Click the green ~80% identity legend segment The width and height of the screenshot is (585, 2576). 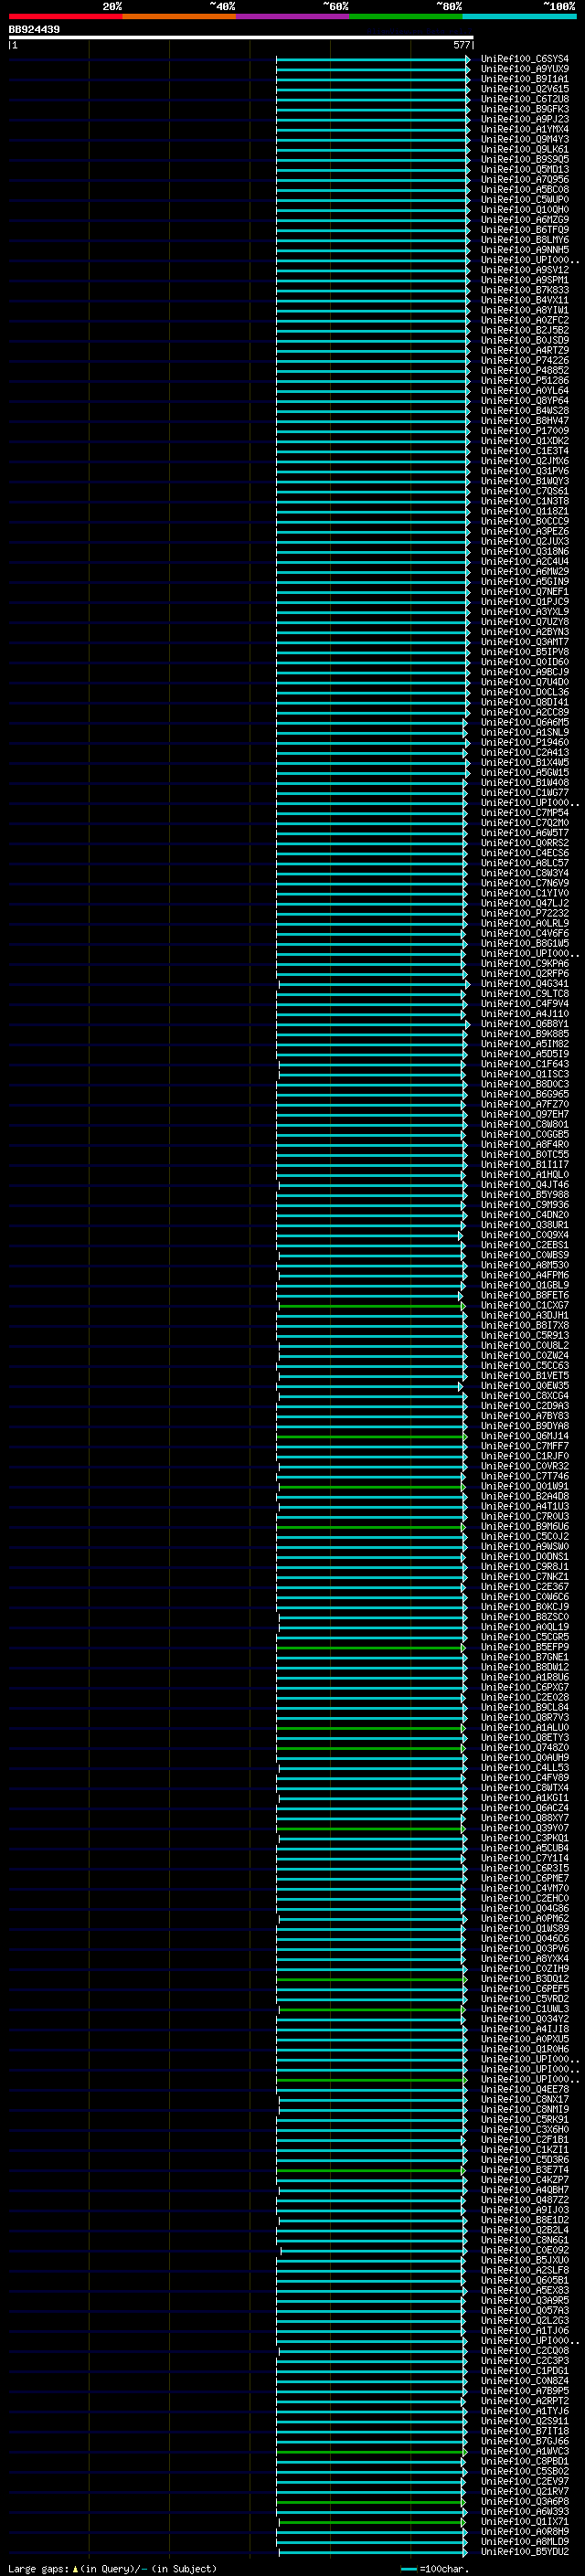click(406, 16)
